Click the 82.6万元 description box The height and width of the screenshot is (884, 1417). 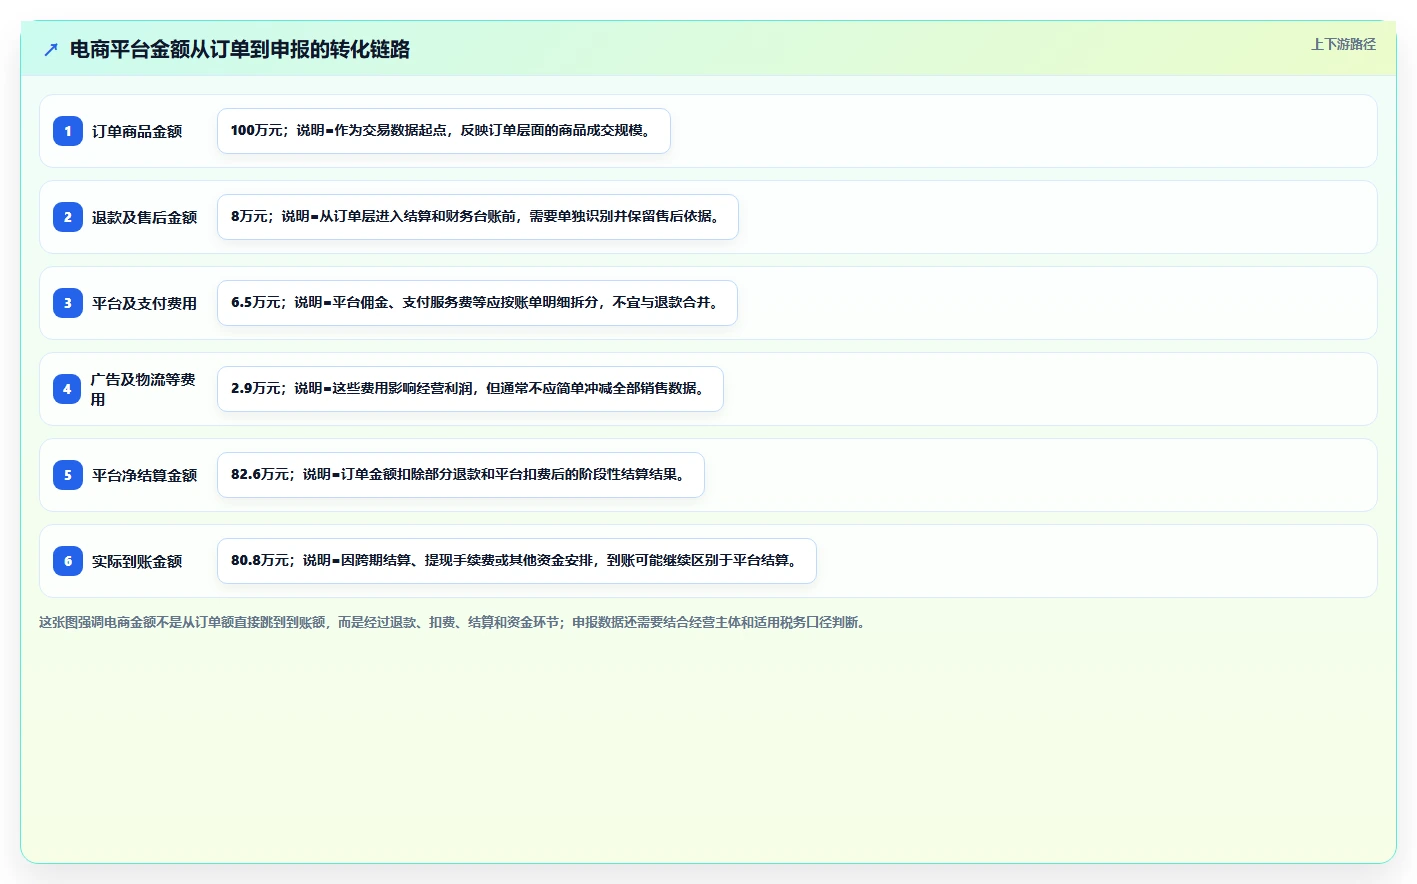[461, 475]
